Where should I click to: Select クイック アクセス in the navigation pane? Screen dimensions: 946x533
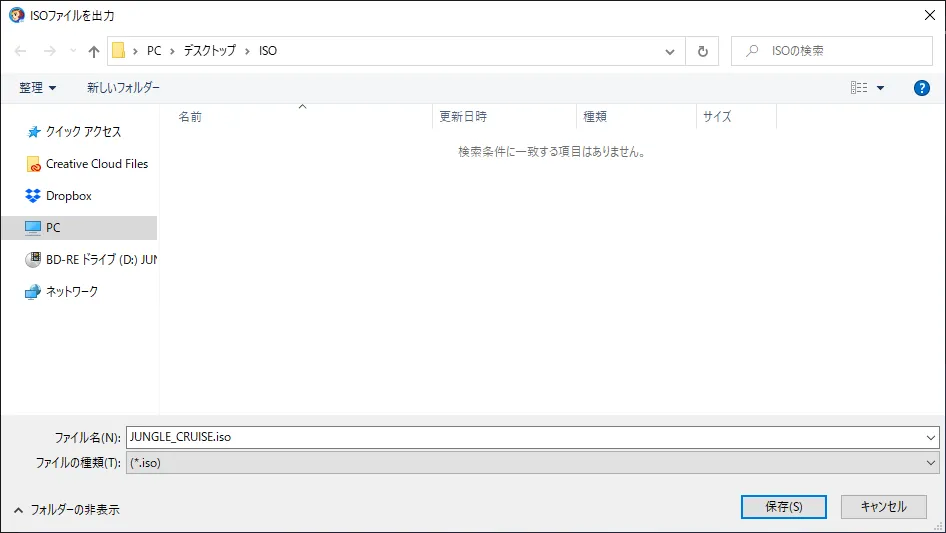coord(83,132)
